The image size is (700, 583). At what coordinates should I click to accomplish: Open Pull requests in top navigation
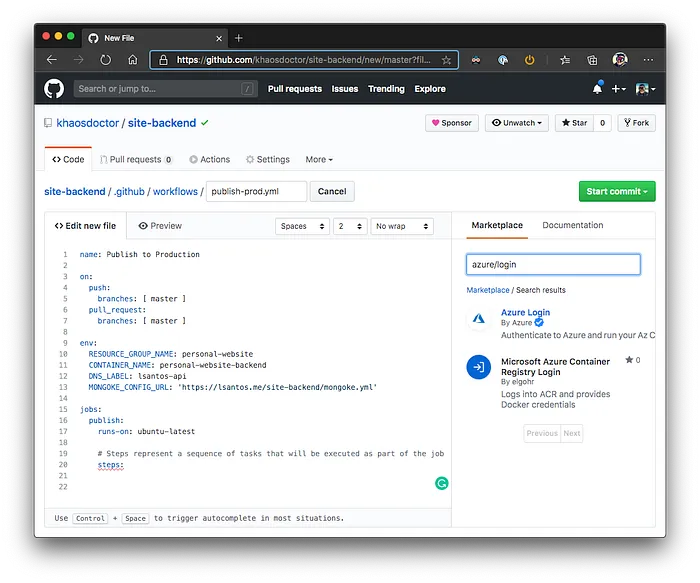pyautogui.click(x=295, y=89)
